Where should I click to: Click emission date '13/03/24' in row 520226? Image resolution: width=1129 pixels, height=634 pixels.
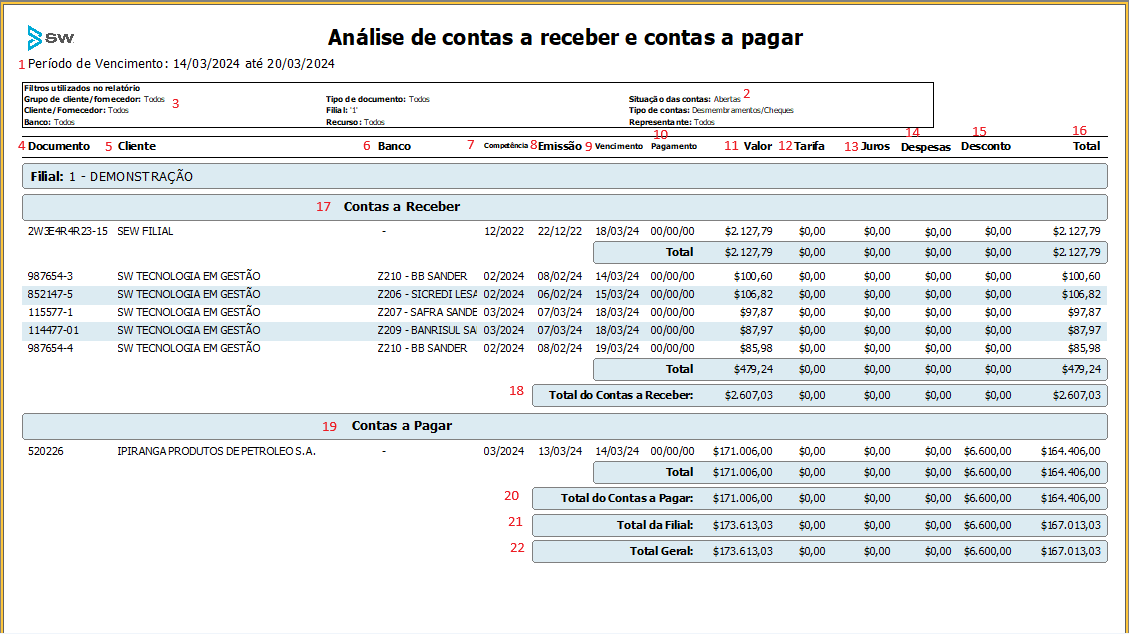[559, 451]
